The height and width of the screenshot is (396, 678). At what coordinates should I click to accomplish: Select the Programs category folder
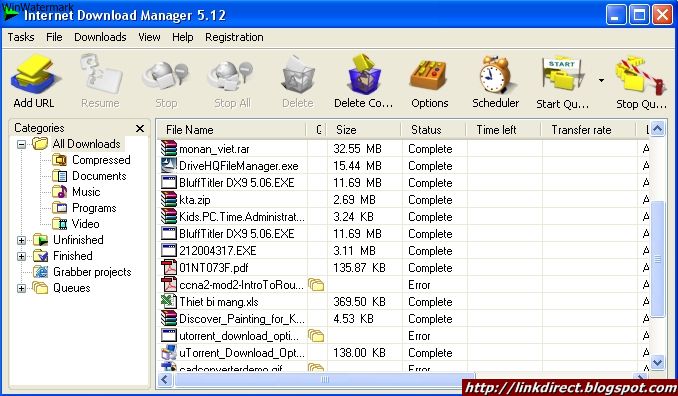pos(94,208)
